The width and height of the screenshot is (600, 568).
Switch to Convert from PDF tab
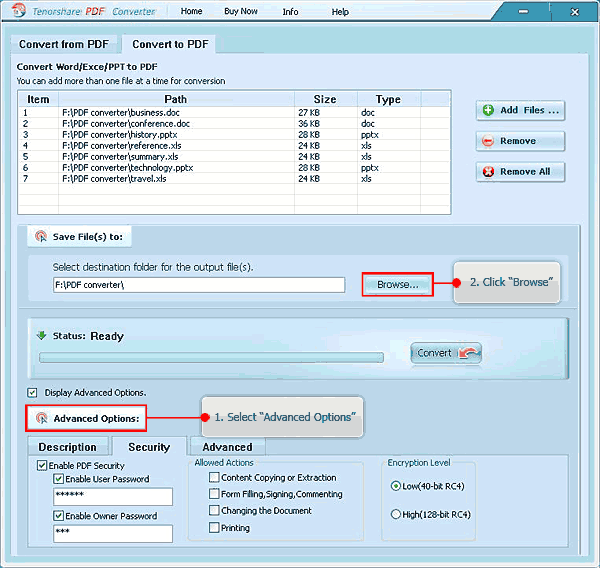tap(64, 44)
